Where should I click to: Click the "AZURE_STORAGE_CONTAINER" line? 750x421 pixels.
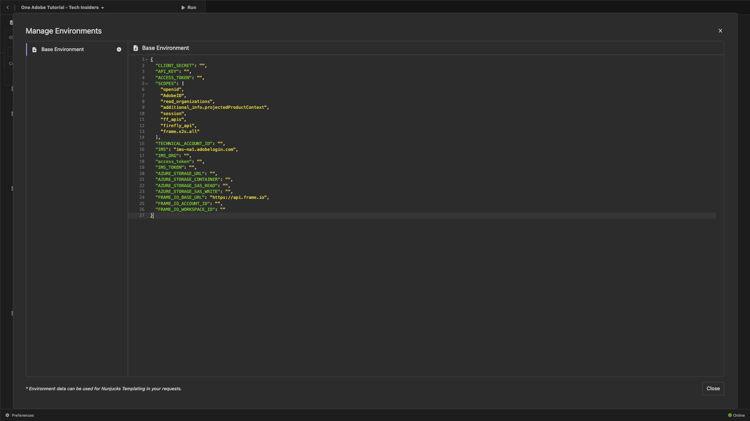[194, 179]
